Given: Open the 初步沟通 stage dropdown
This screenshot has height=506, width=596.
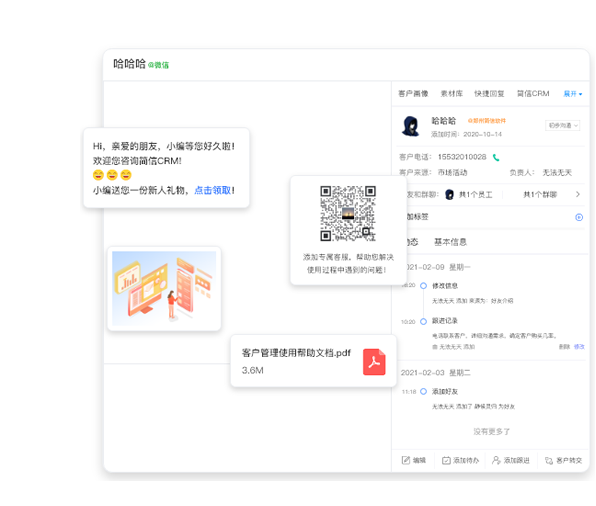Looking at the screenshot, I should pos(563,125).
